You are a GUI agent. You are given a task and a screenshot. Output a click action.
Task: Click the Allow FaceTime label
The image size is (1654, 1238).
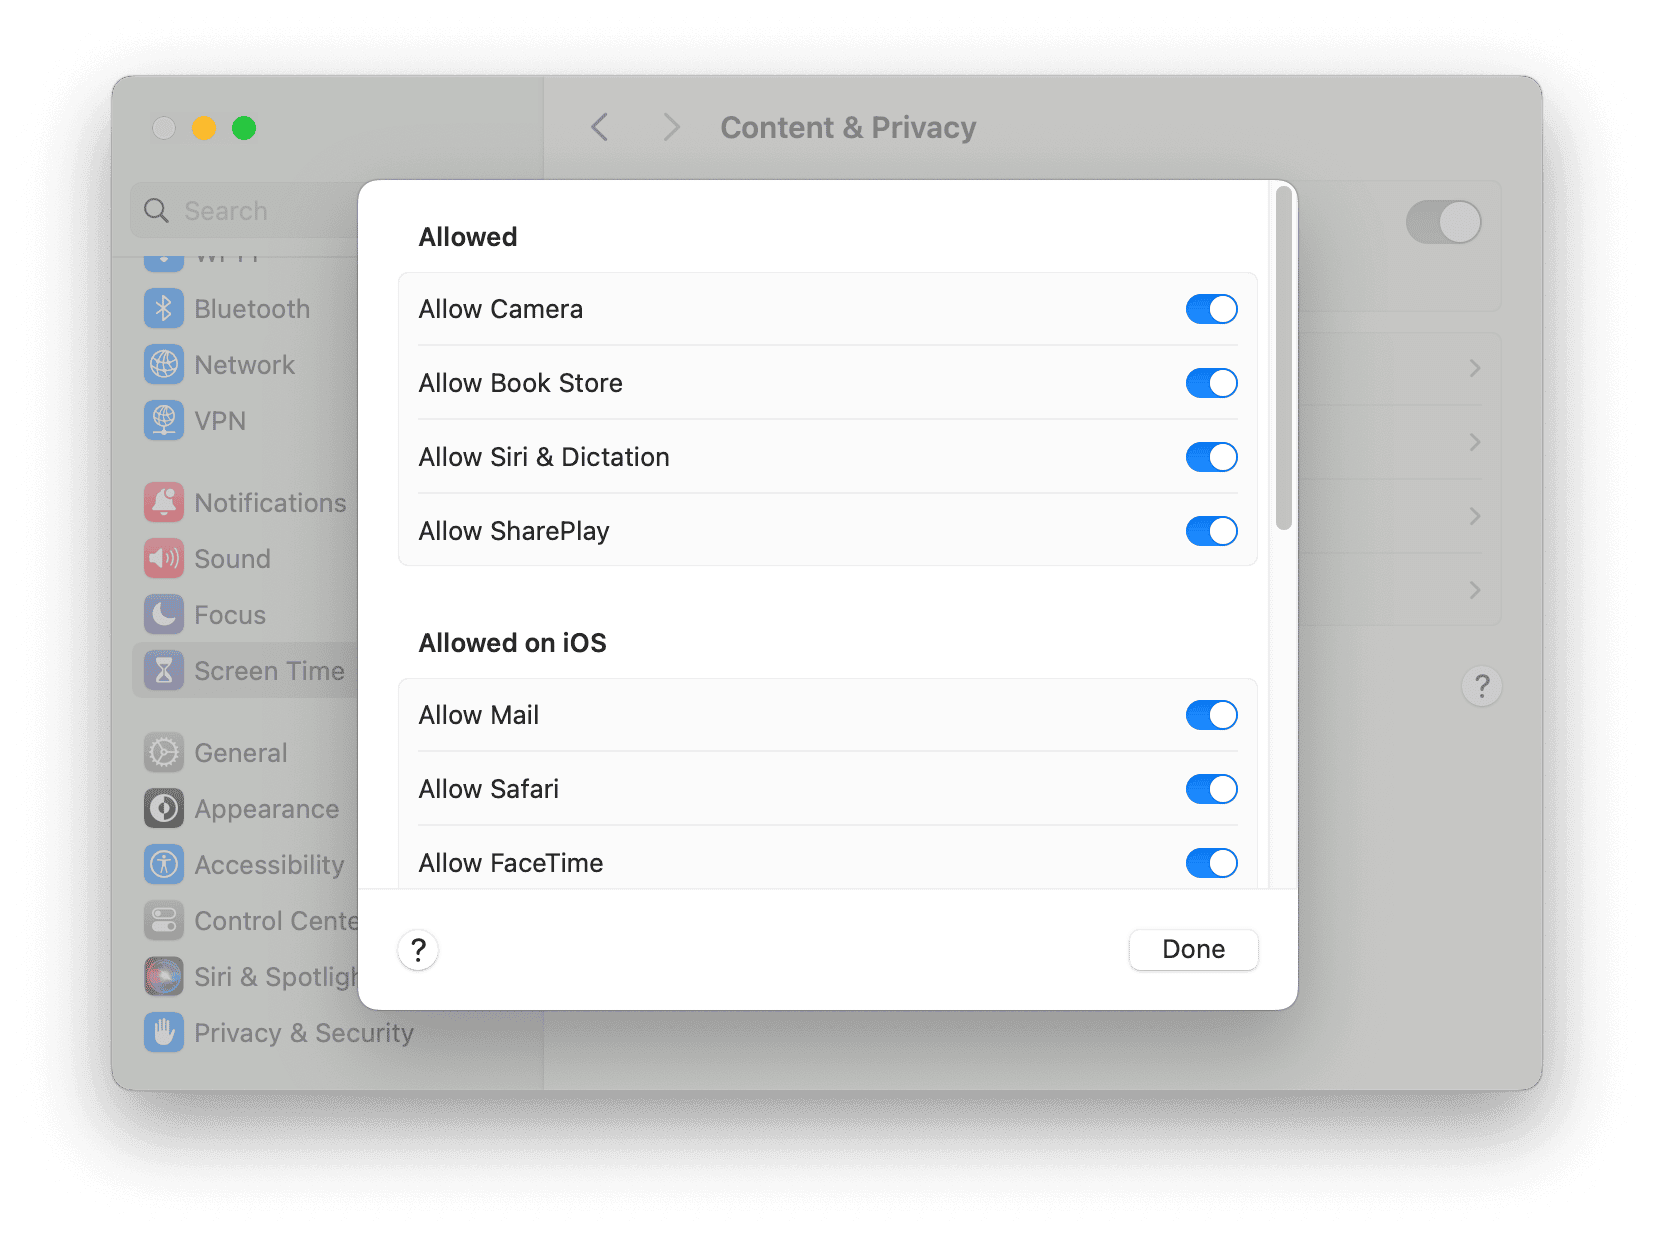coord(511,863)
